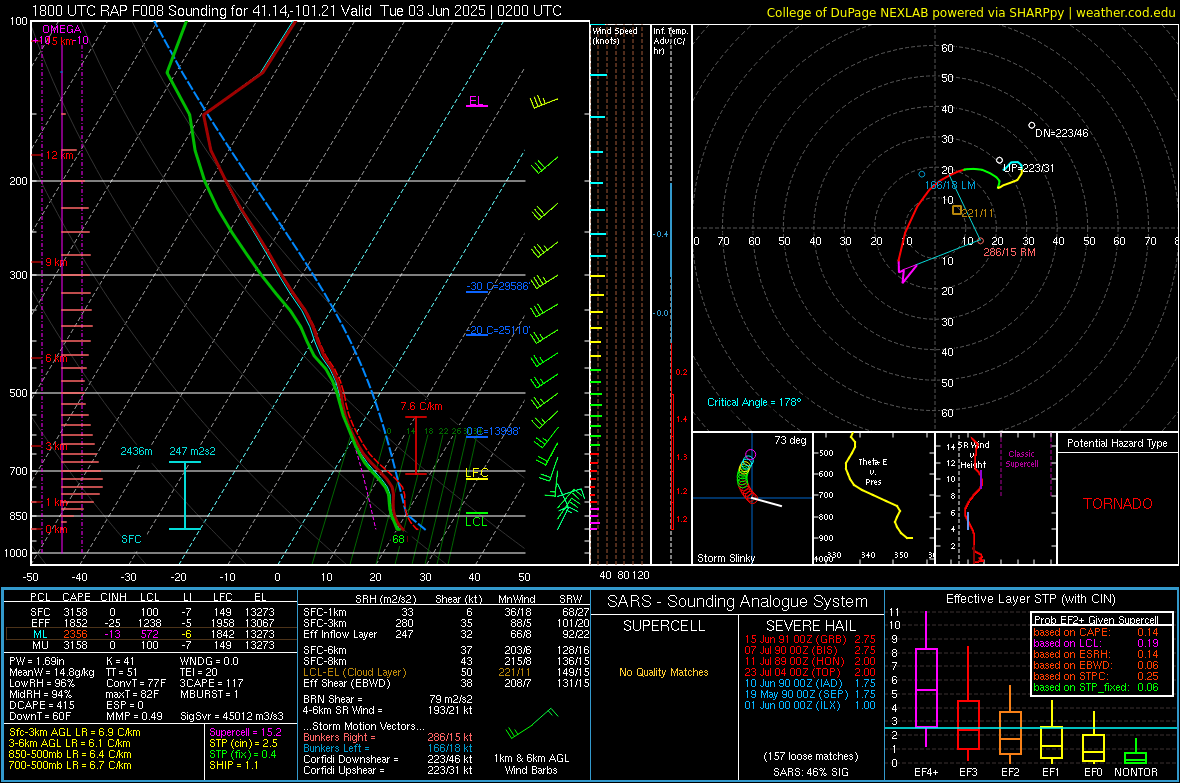Click 'DCAPE = 415' value
The image size is (1180, 783).
click(41, 705)
